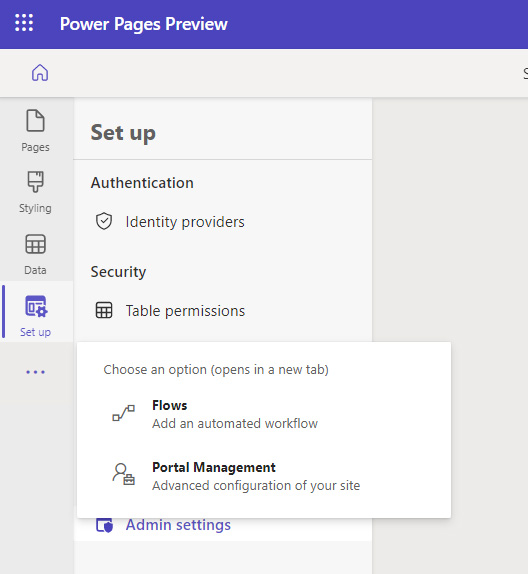Click the Identity providers shield icon
The width and height of the screenshot is (528, 574).
click(104, 221)
